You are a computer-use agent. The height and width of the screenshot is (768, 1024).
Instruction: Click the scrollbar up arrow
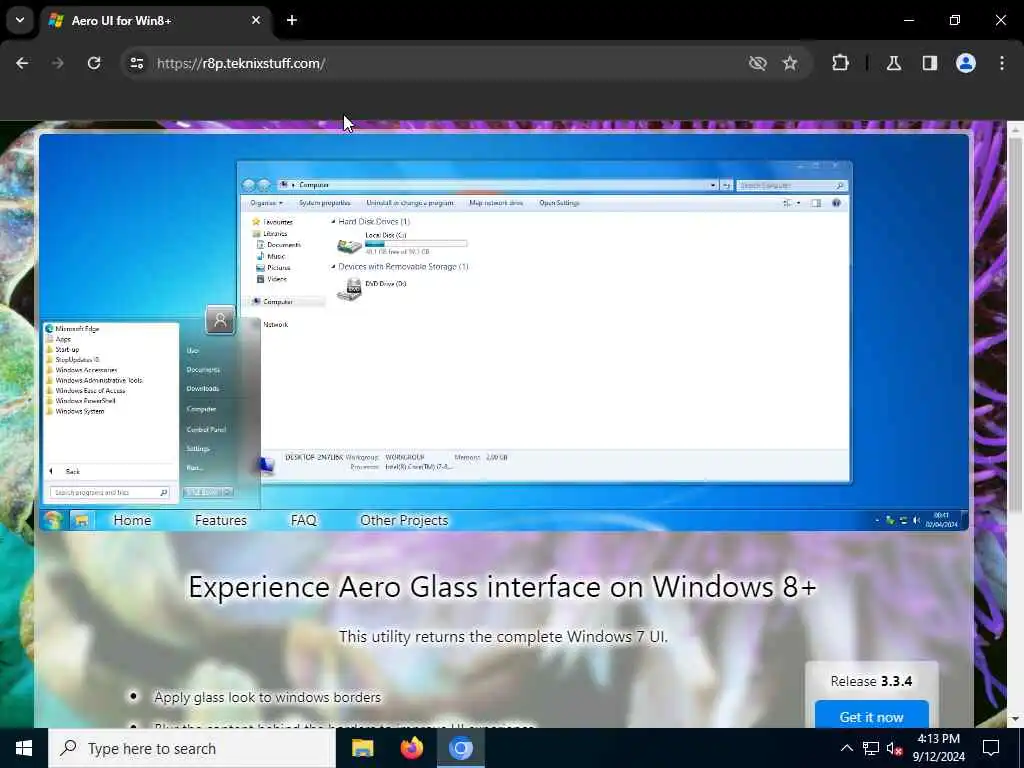[x=1015, y=130]
